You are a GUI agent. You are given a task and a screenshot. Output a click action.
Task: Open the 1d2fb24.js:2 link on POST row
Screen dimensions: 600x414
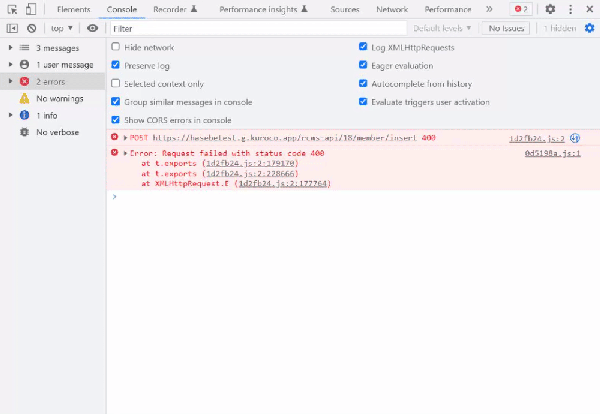tap(537, 139)
